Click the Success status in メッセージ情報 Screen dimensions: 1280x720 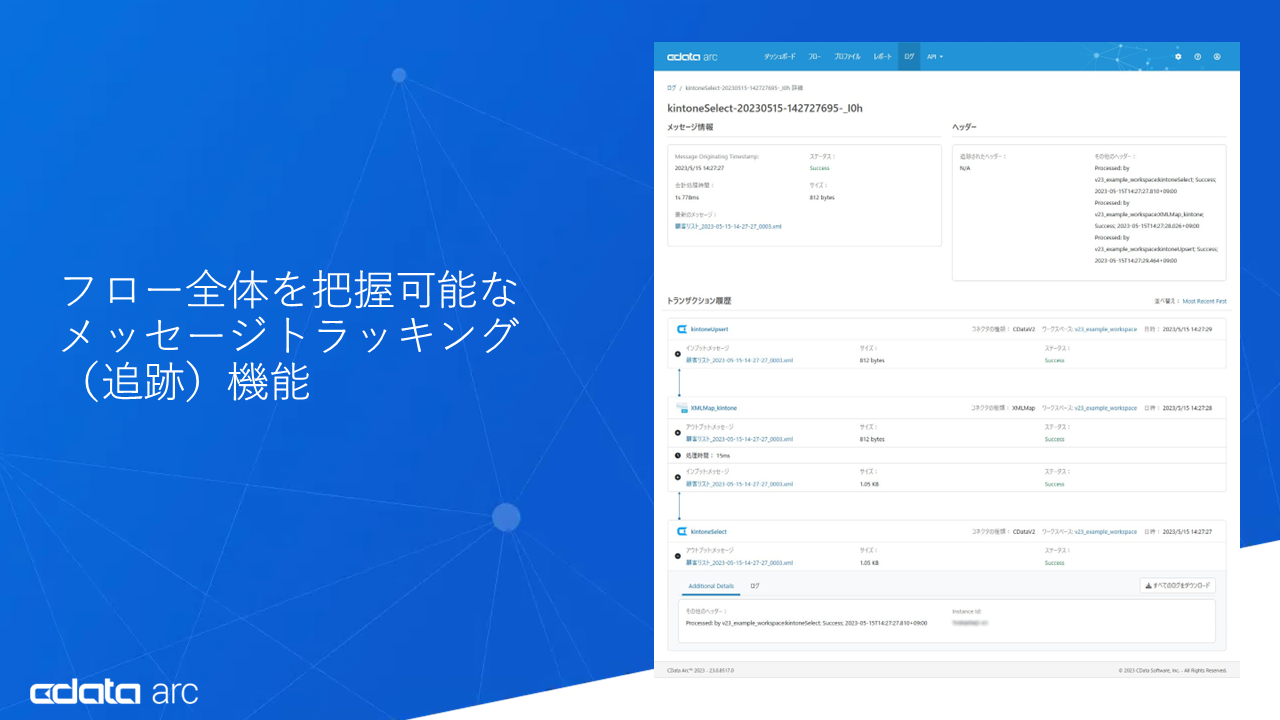coord(819,168)
